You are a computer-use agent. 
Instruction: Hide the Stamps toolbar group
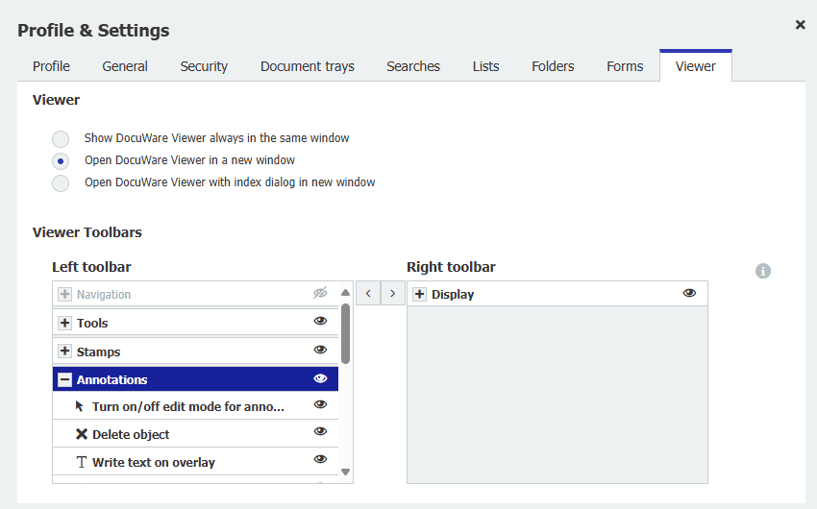320,351
